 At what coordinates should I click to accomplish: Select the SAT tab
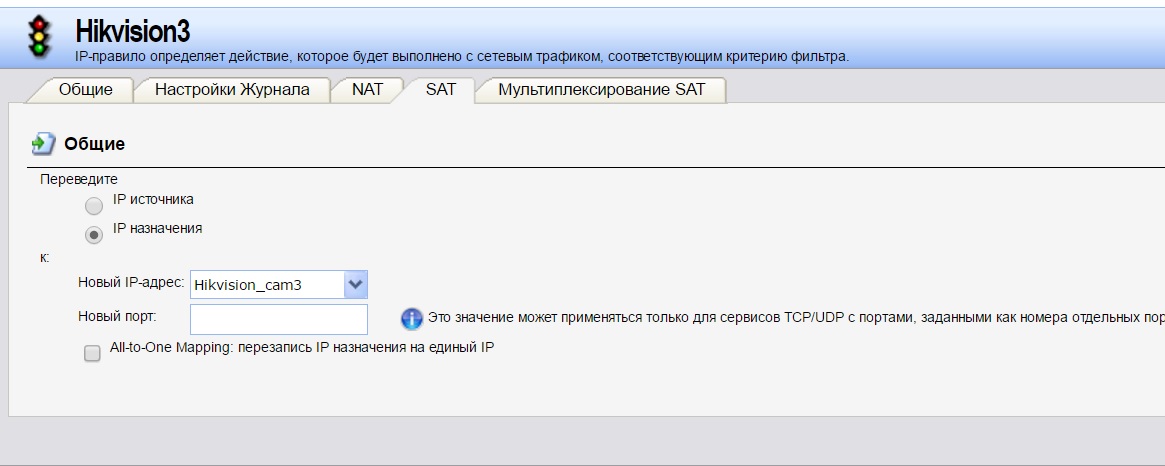tap(441, 90)
